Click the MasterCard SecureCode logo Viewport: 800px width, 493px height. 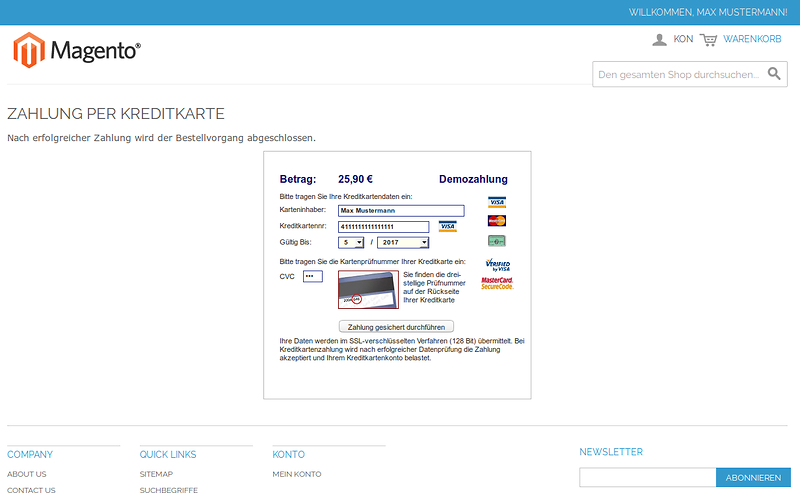(497, 283)
